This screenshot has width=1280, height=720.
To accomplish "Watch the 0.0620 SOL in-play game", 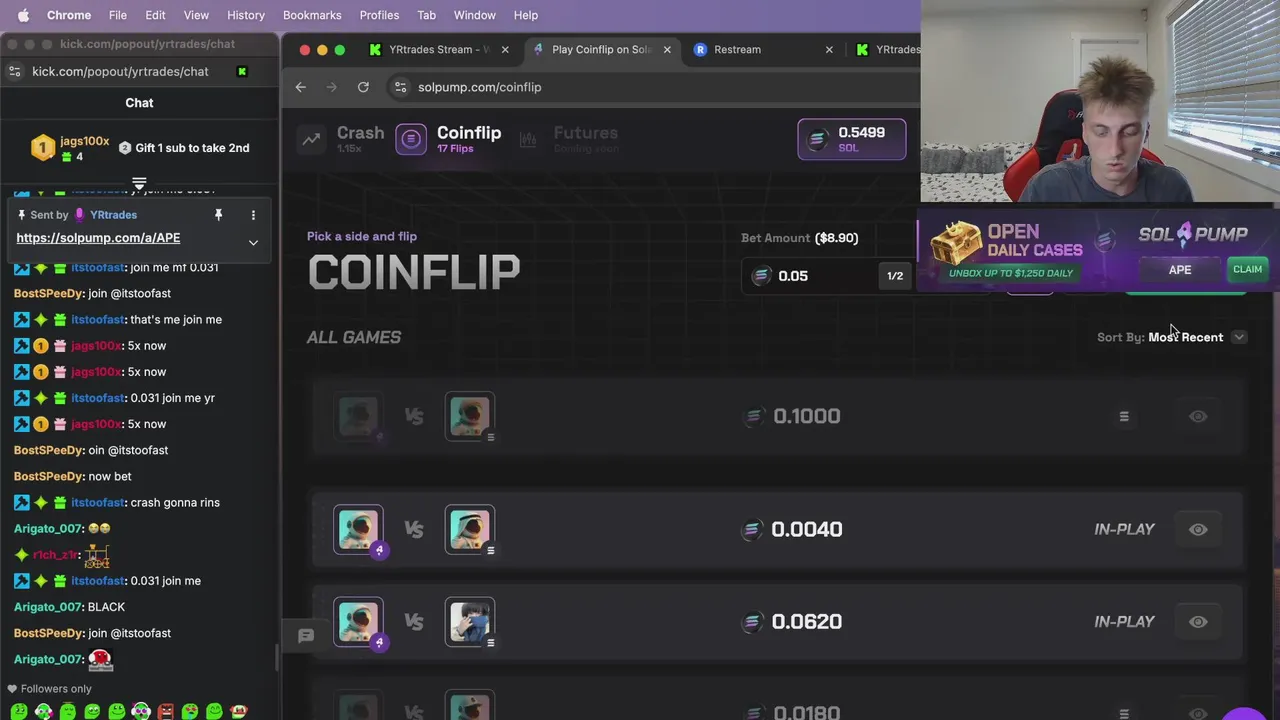I will (x=1198, y=622).
